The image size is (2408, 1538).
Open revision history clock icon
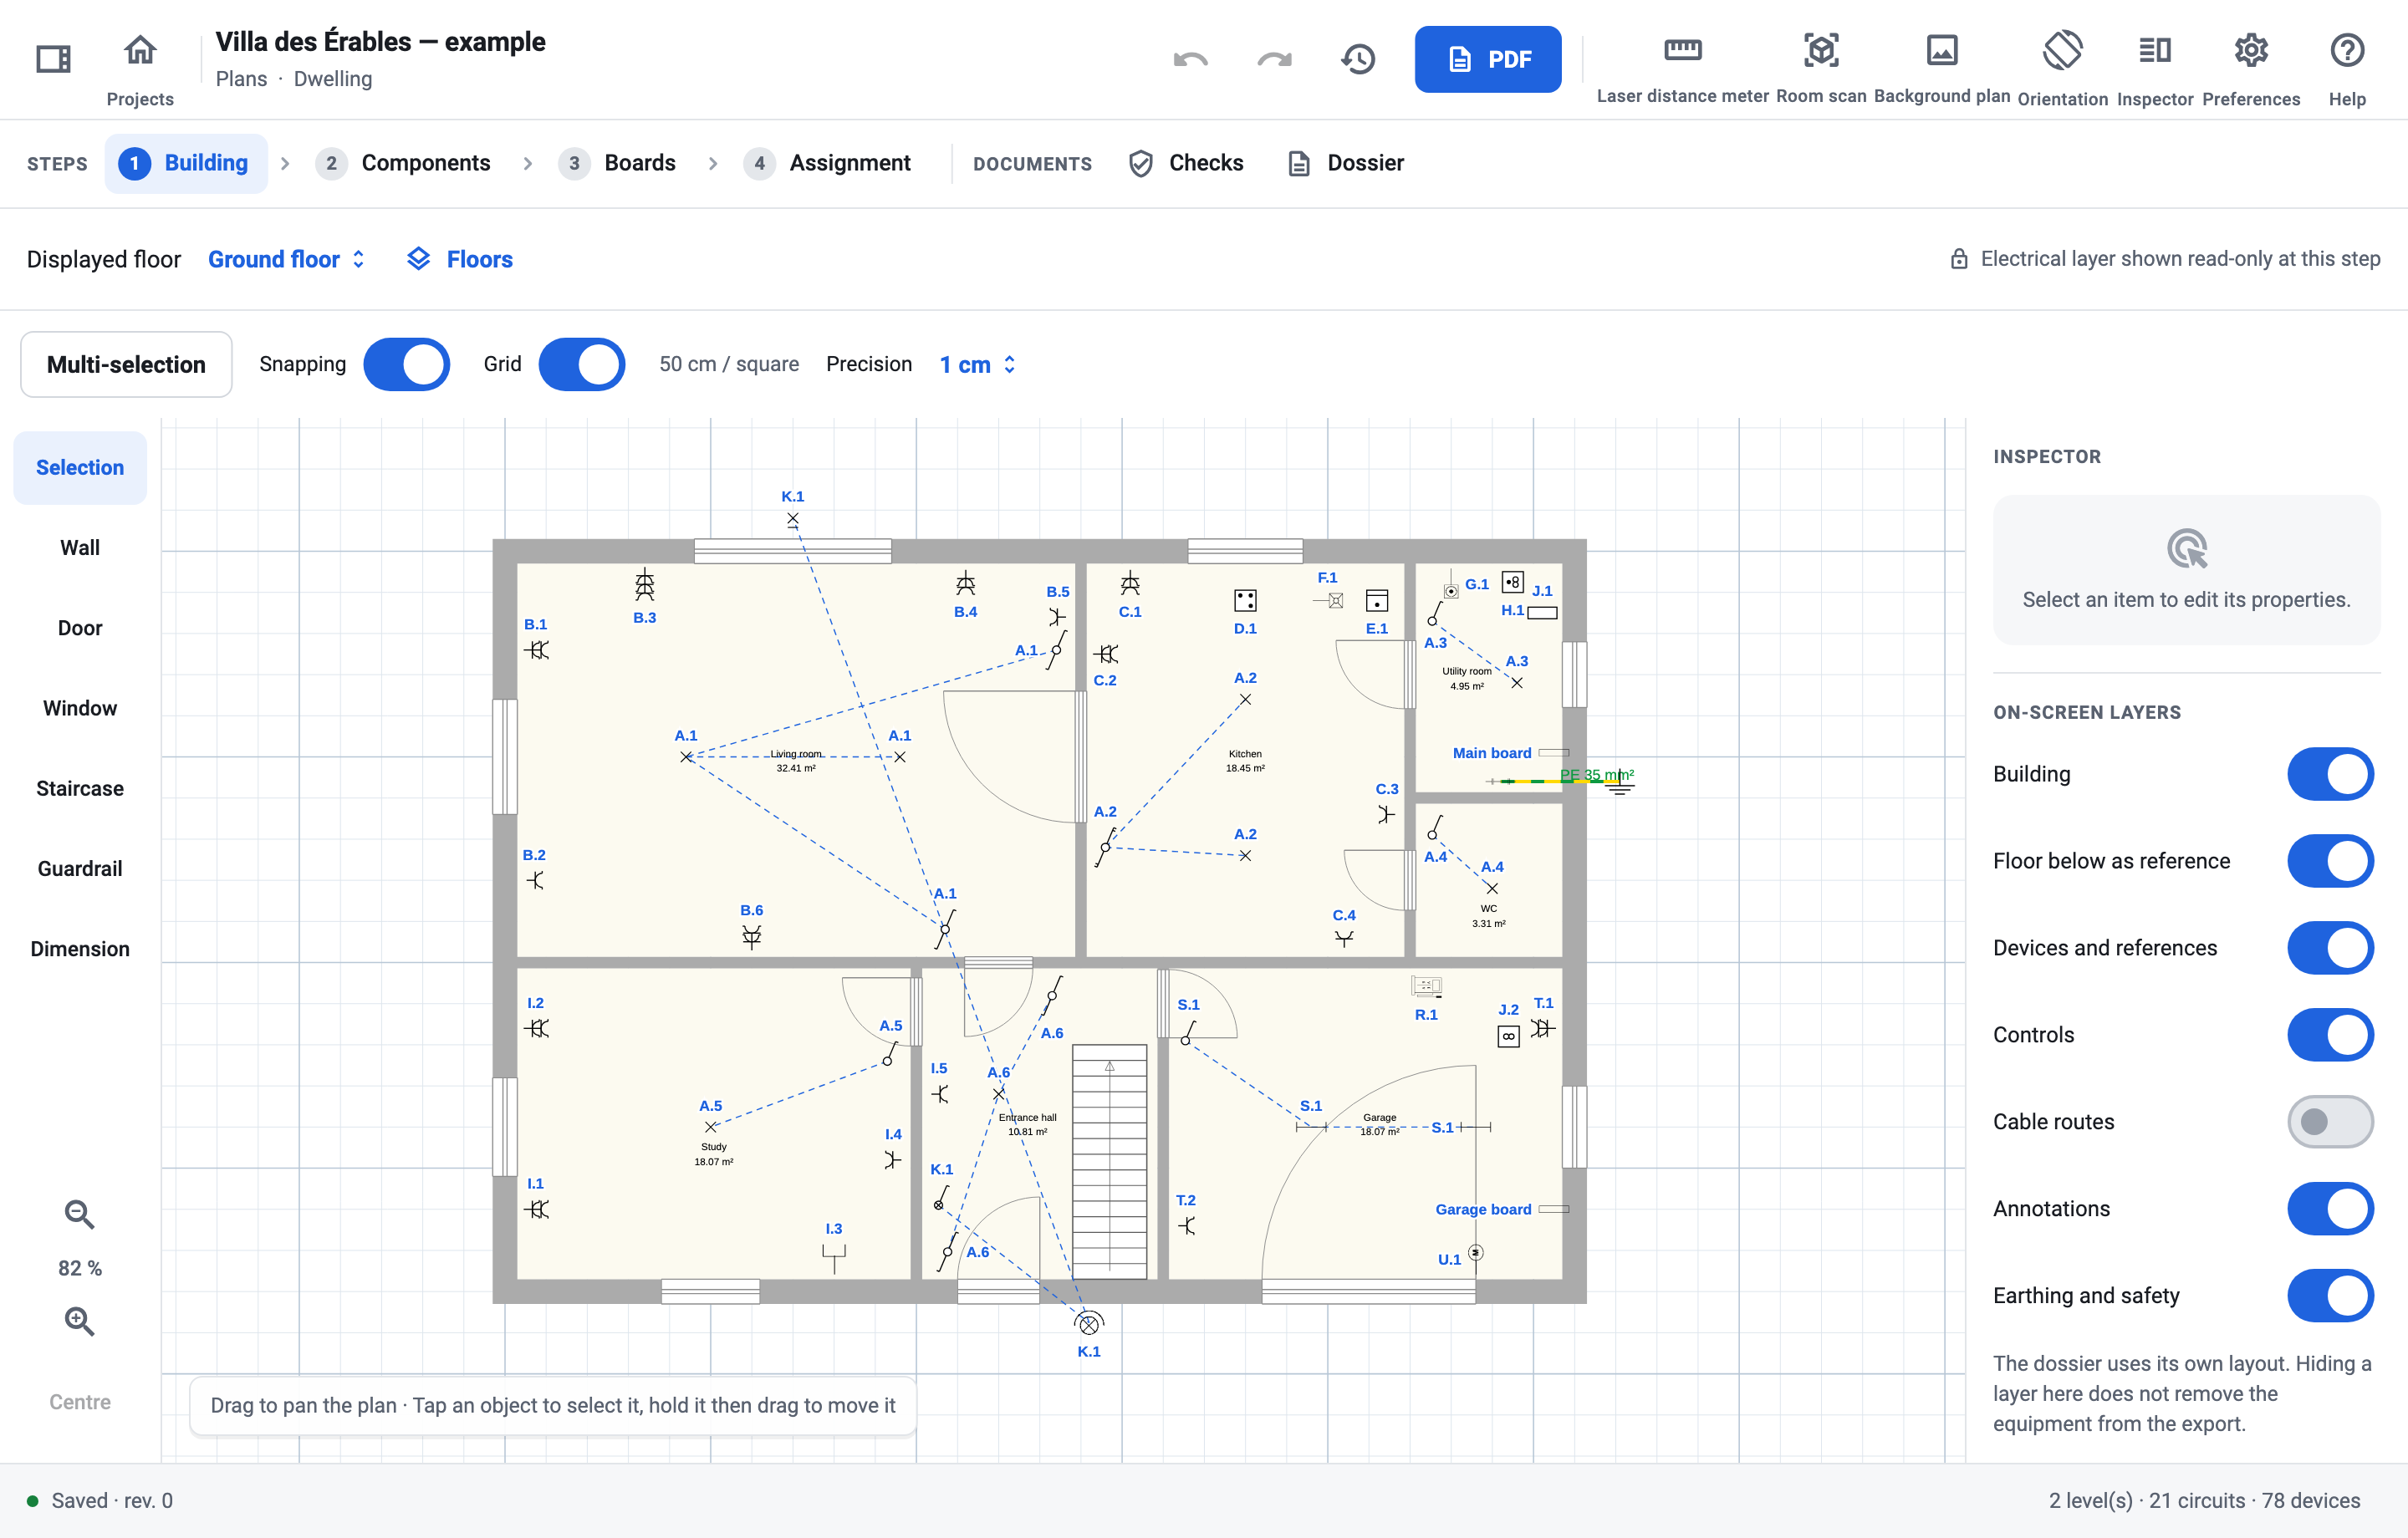1358,59
